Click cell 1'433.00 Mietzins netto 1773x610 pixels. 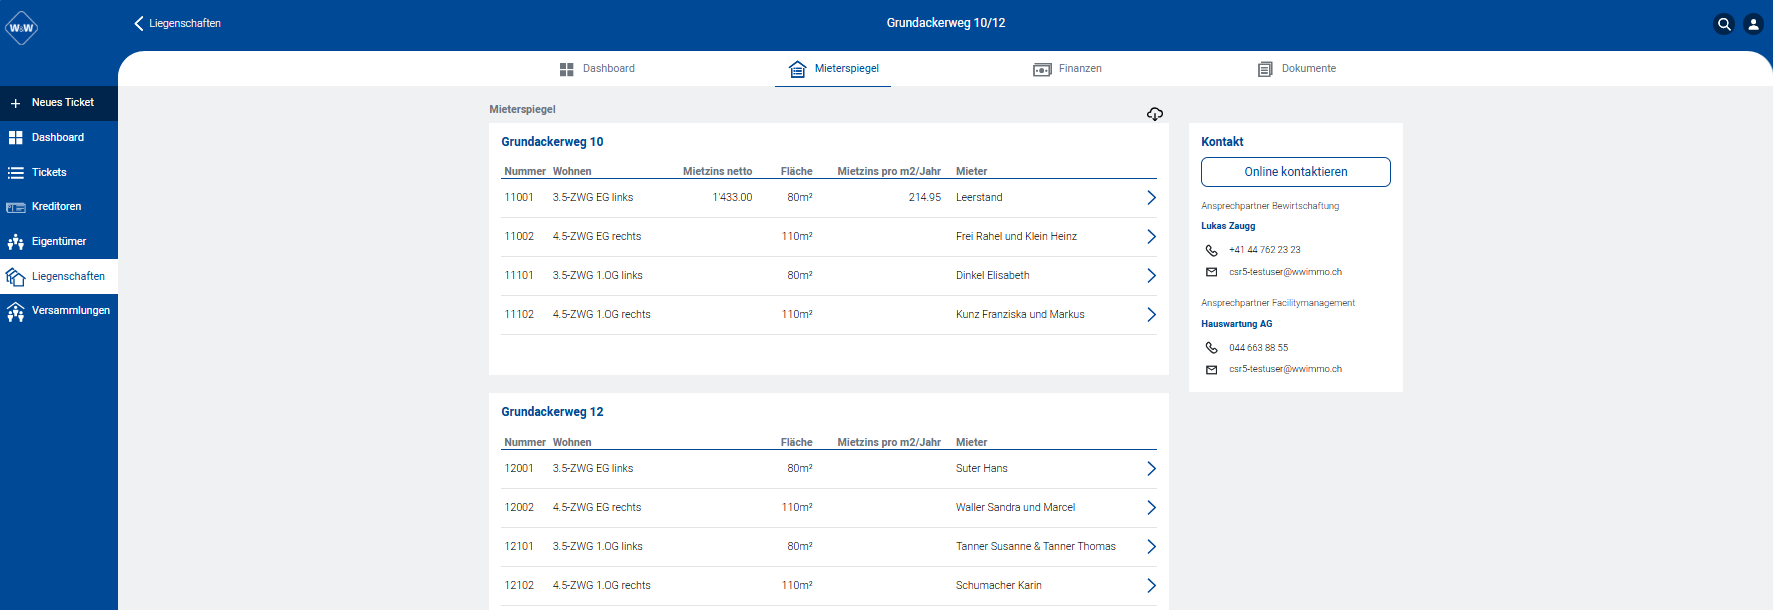tap(732, 198)
